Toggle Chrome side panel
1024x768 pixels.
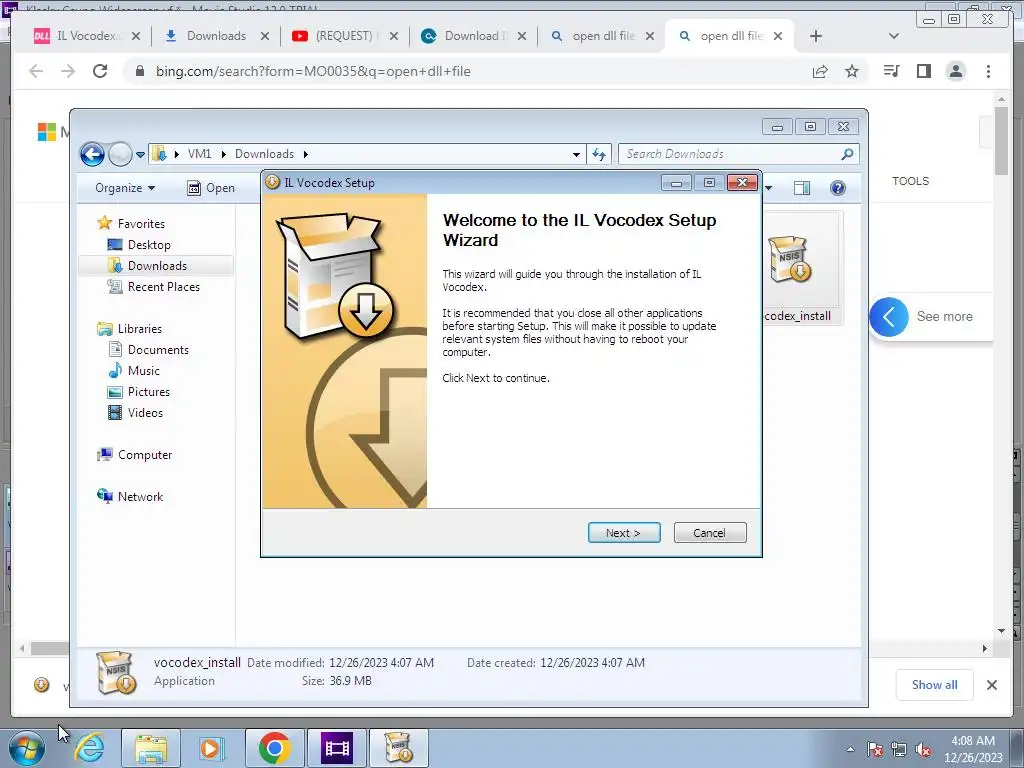pyautogui.click(x=923, y=71)
